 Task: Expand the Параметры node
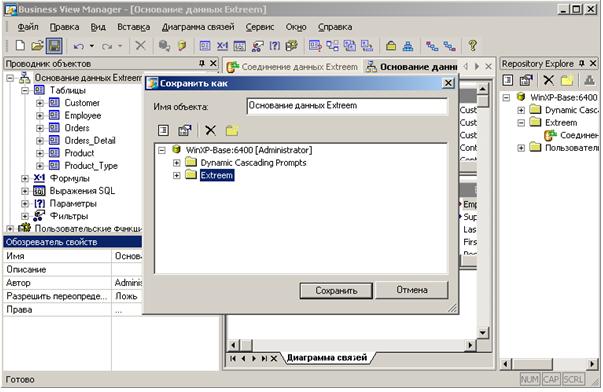pyautogui.click(x=25, y=204)
